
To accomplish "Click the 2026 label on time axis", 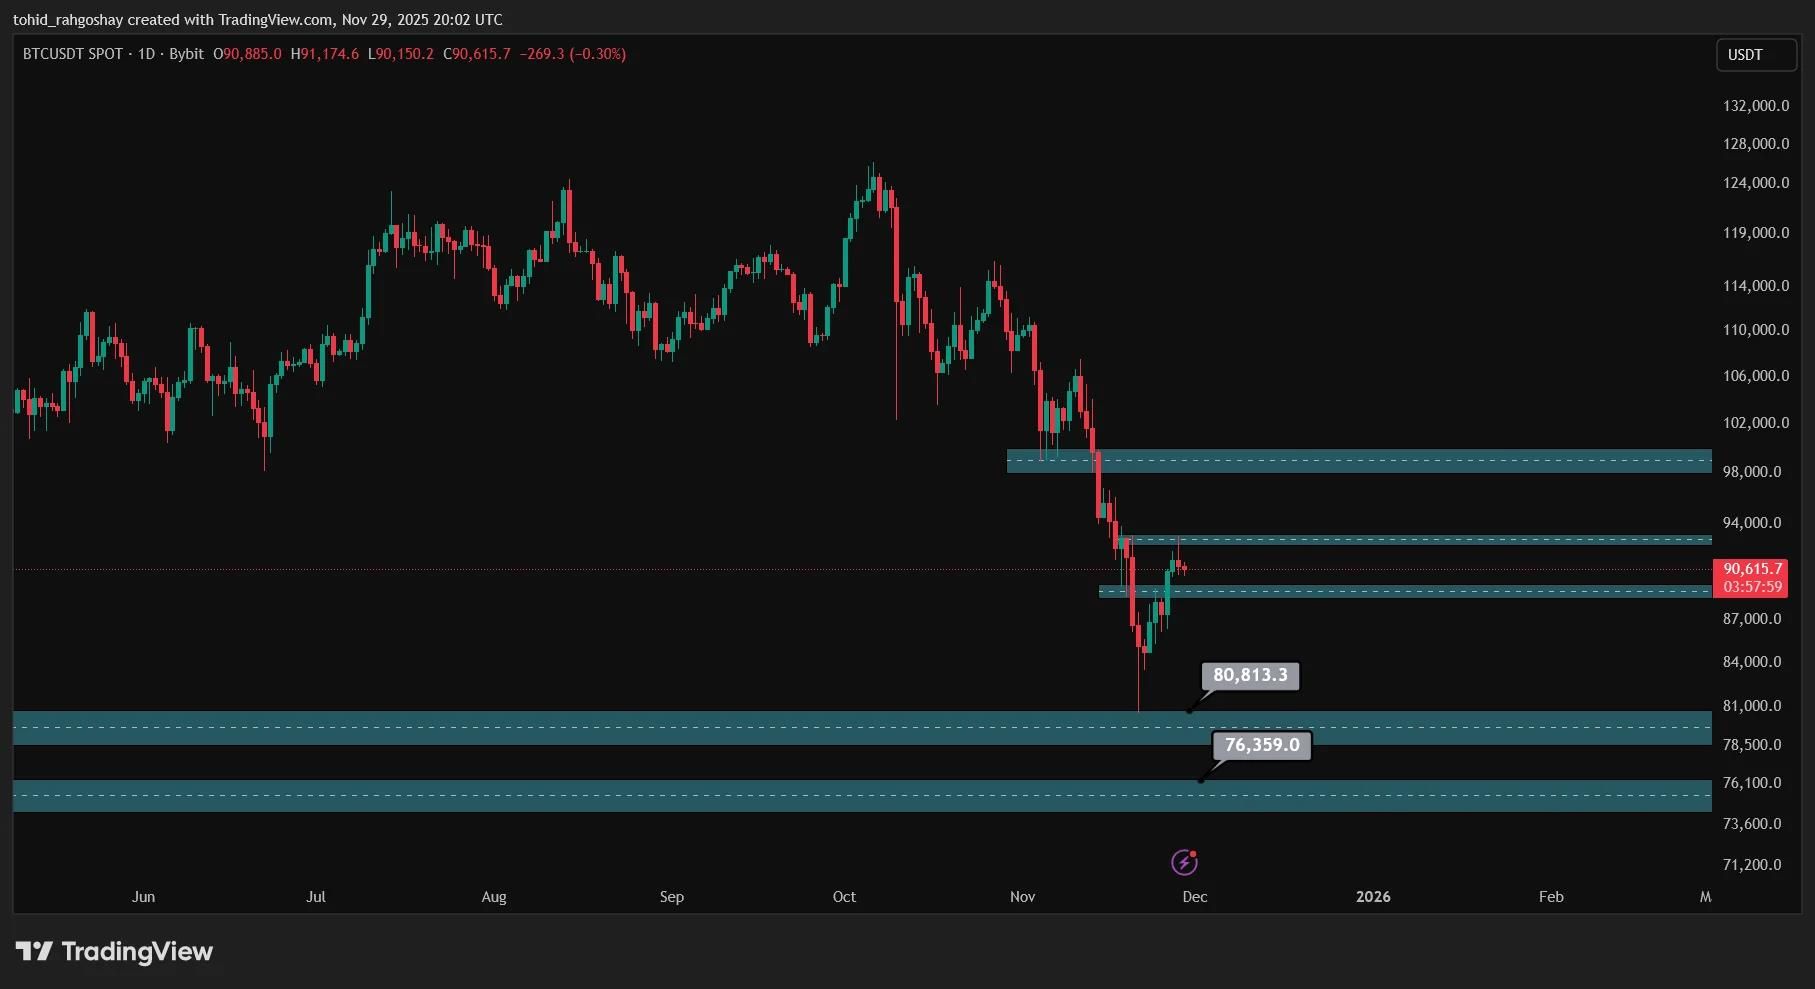I will point(1372,897).
